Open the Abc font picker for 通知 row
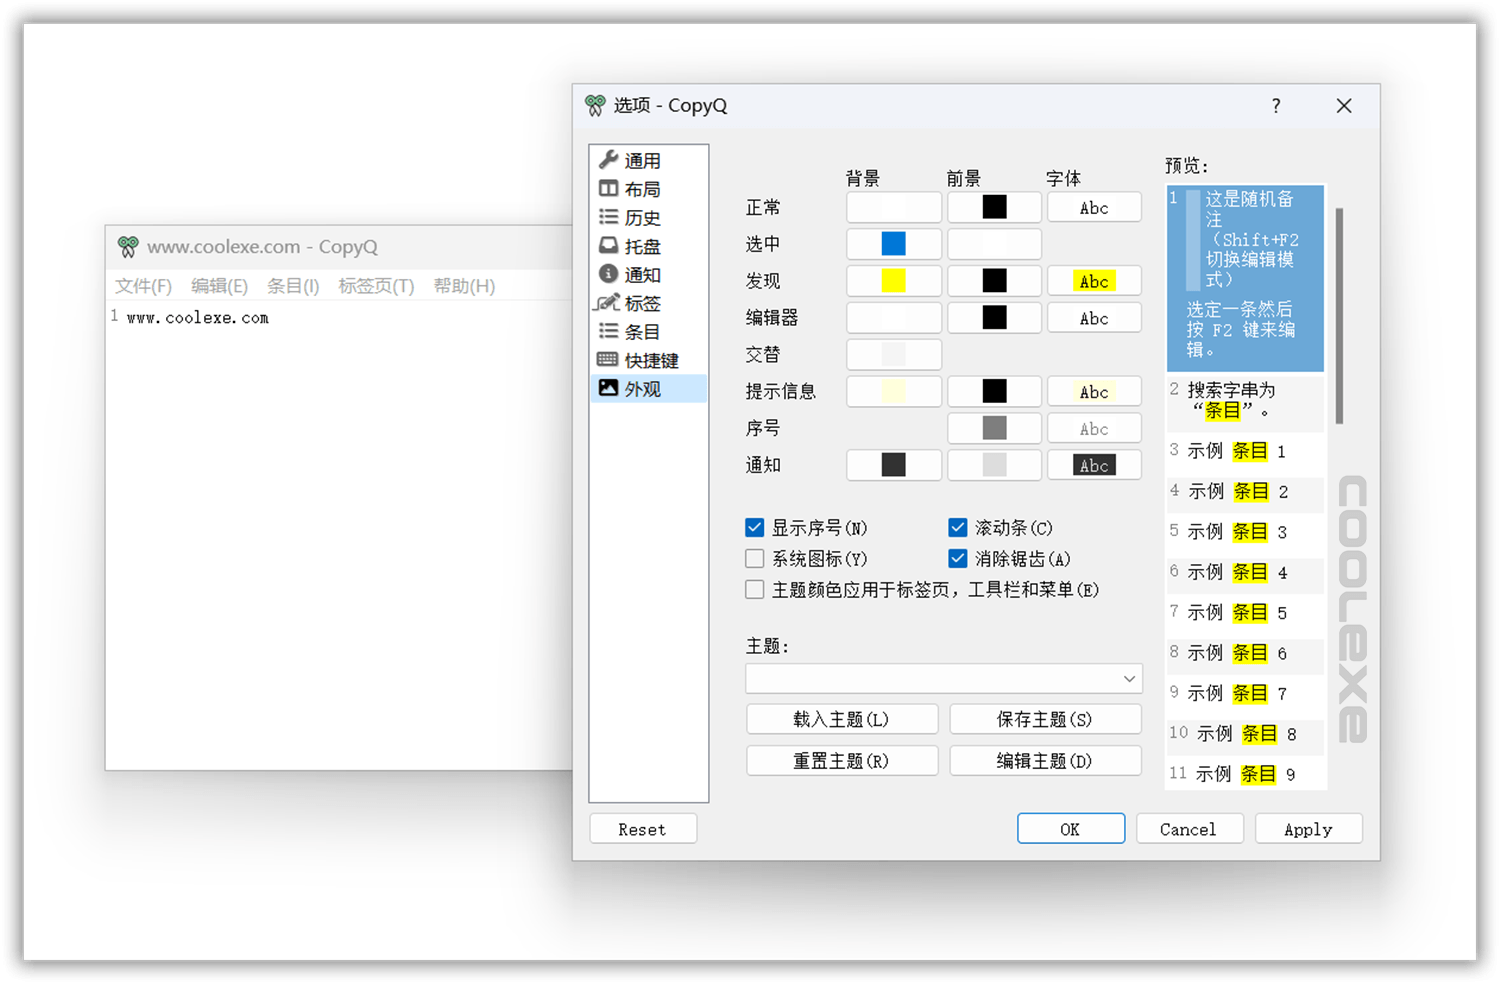This screenshot has height=984, width=1500. [x=1094, y=464]
